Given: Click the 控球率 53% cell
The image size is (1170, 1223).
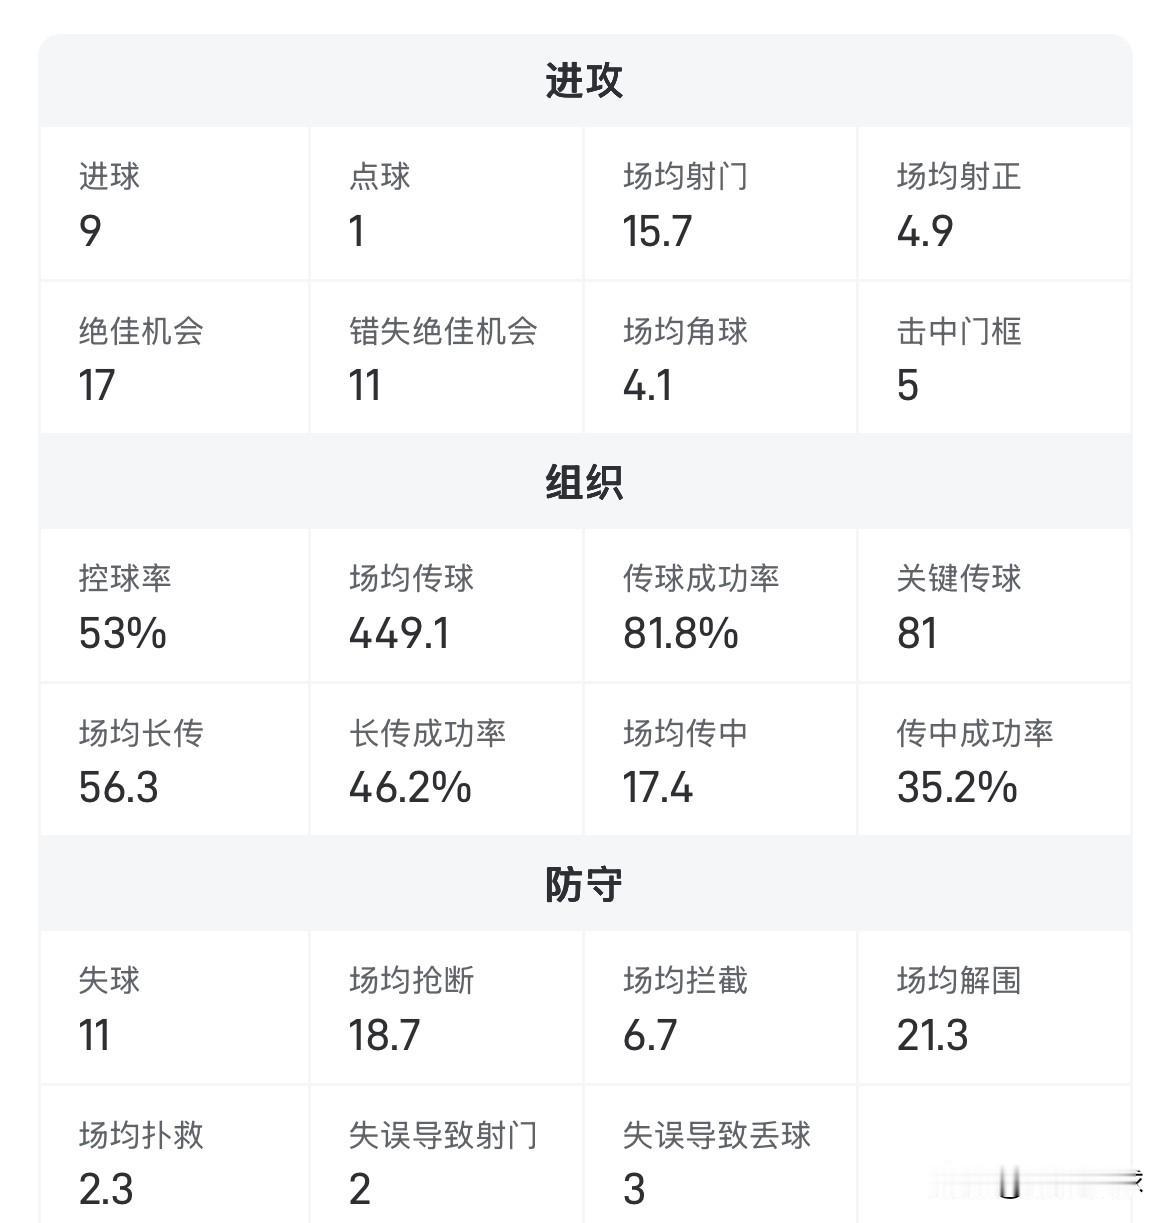Looking at the screenshot, I should tap(174, 606).
